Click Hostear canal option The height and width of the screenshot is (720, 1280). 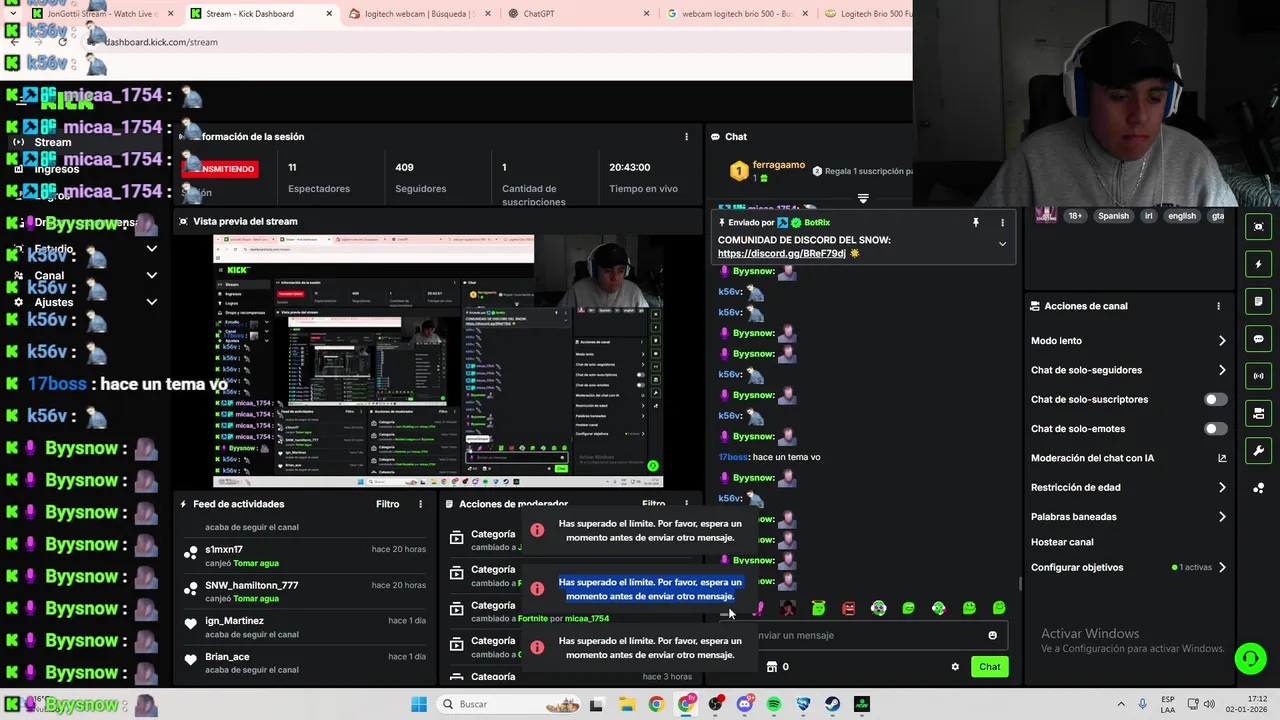(x=1062, y=542)
